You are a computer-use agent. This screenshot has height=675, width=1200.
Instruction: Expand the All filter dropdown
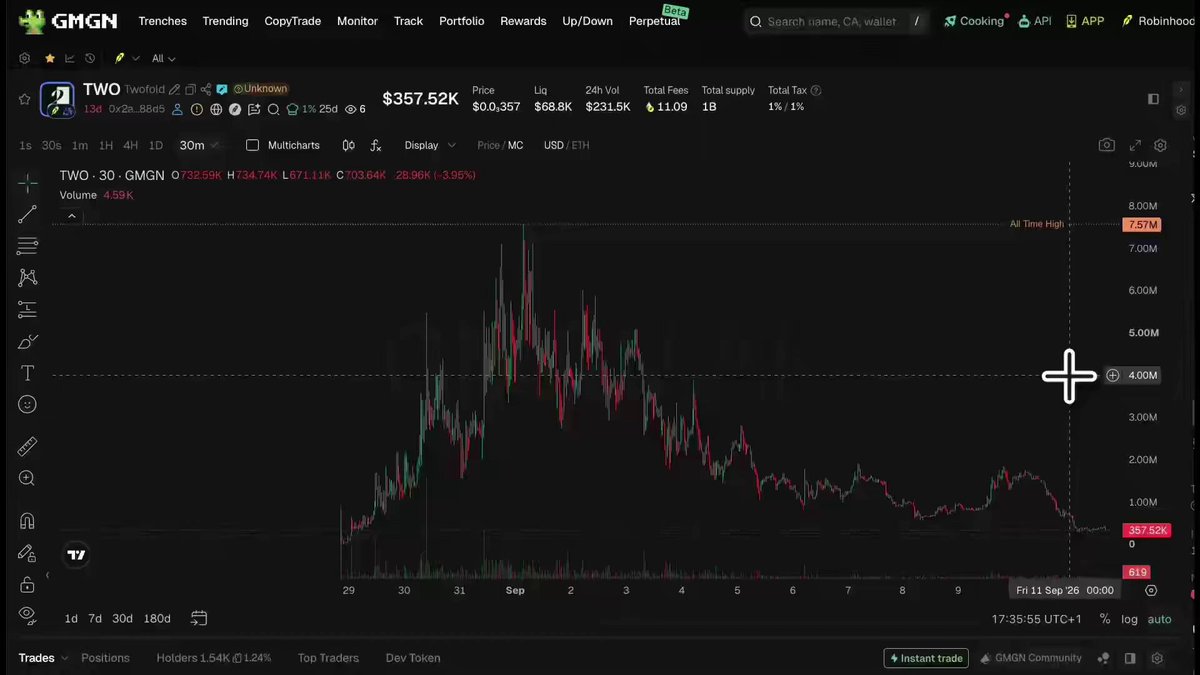point(164,59)
